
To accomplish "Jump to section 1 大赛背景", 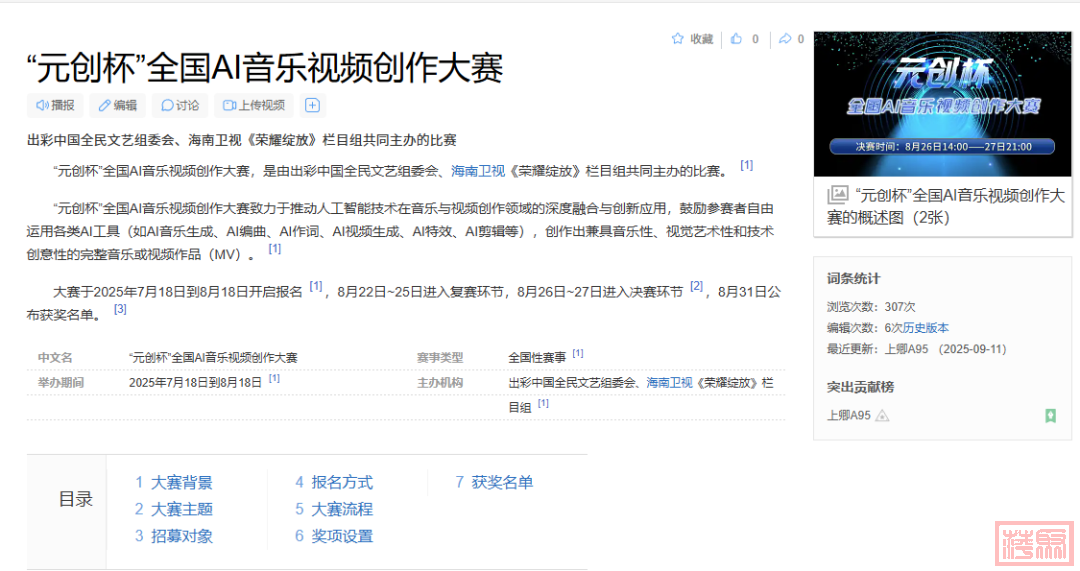I will [174, 482].
